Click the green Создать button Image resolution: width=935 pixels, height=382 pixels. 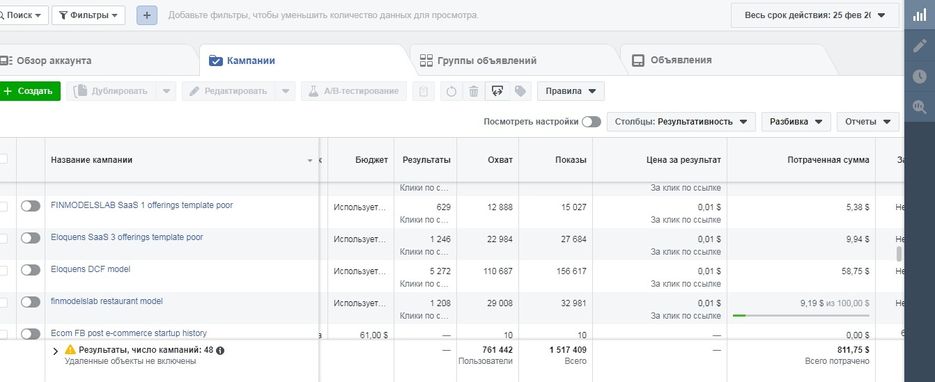(x=29, y=91)
